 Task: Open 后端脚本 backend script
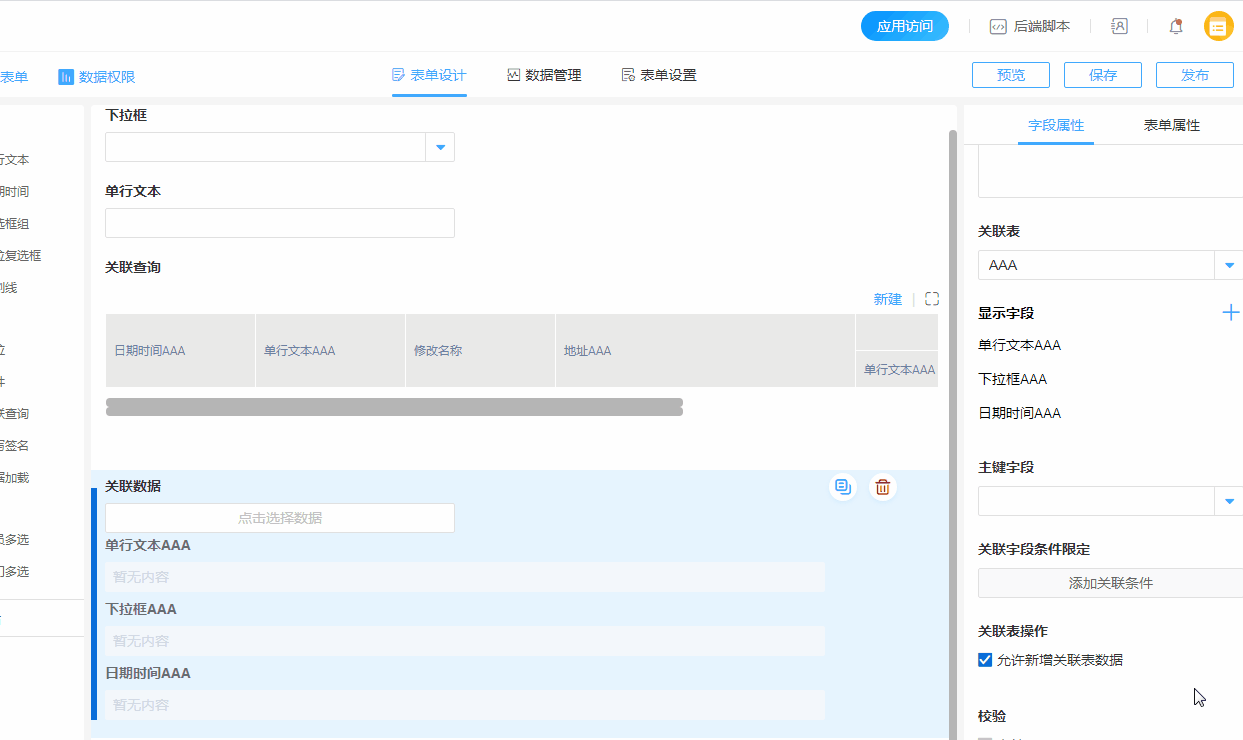(1030, 27)
